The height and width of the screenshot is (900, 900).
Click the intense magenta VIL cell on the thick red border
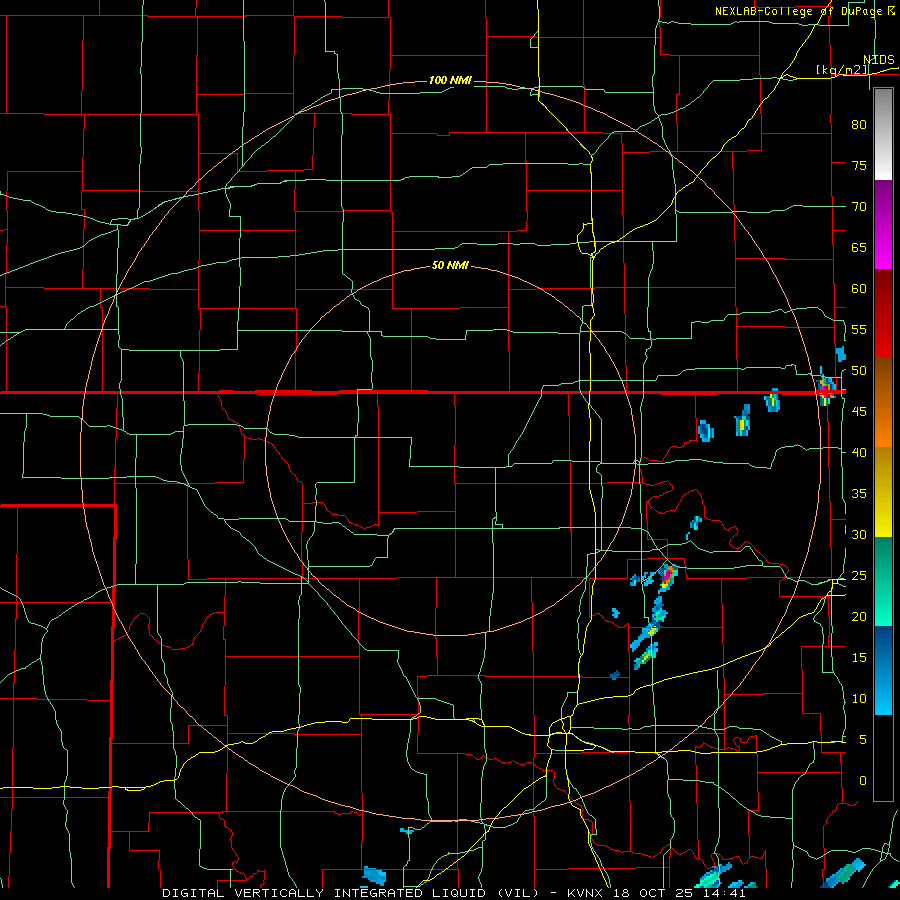tap(826, 388)
